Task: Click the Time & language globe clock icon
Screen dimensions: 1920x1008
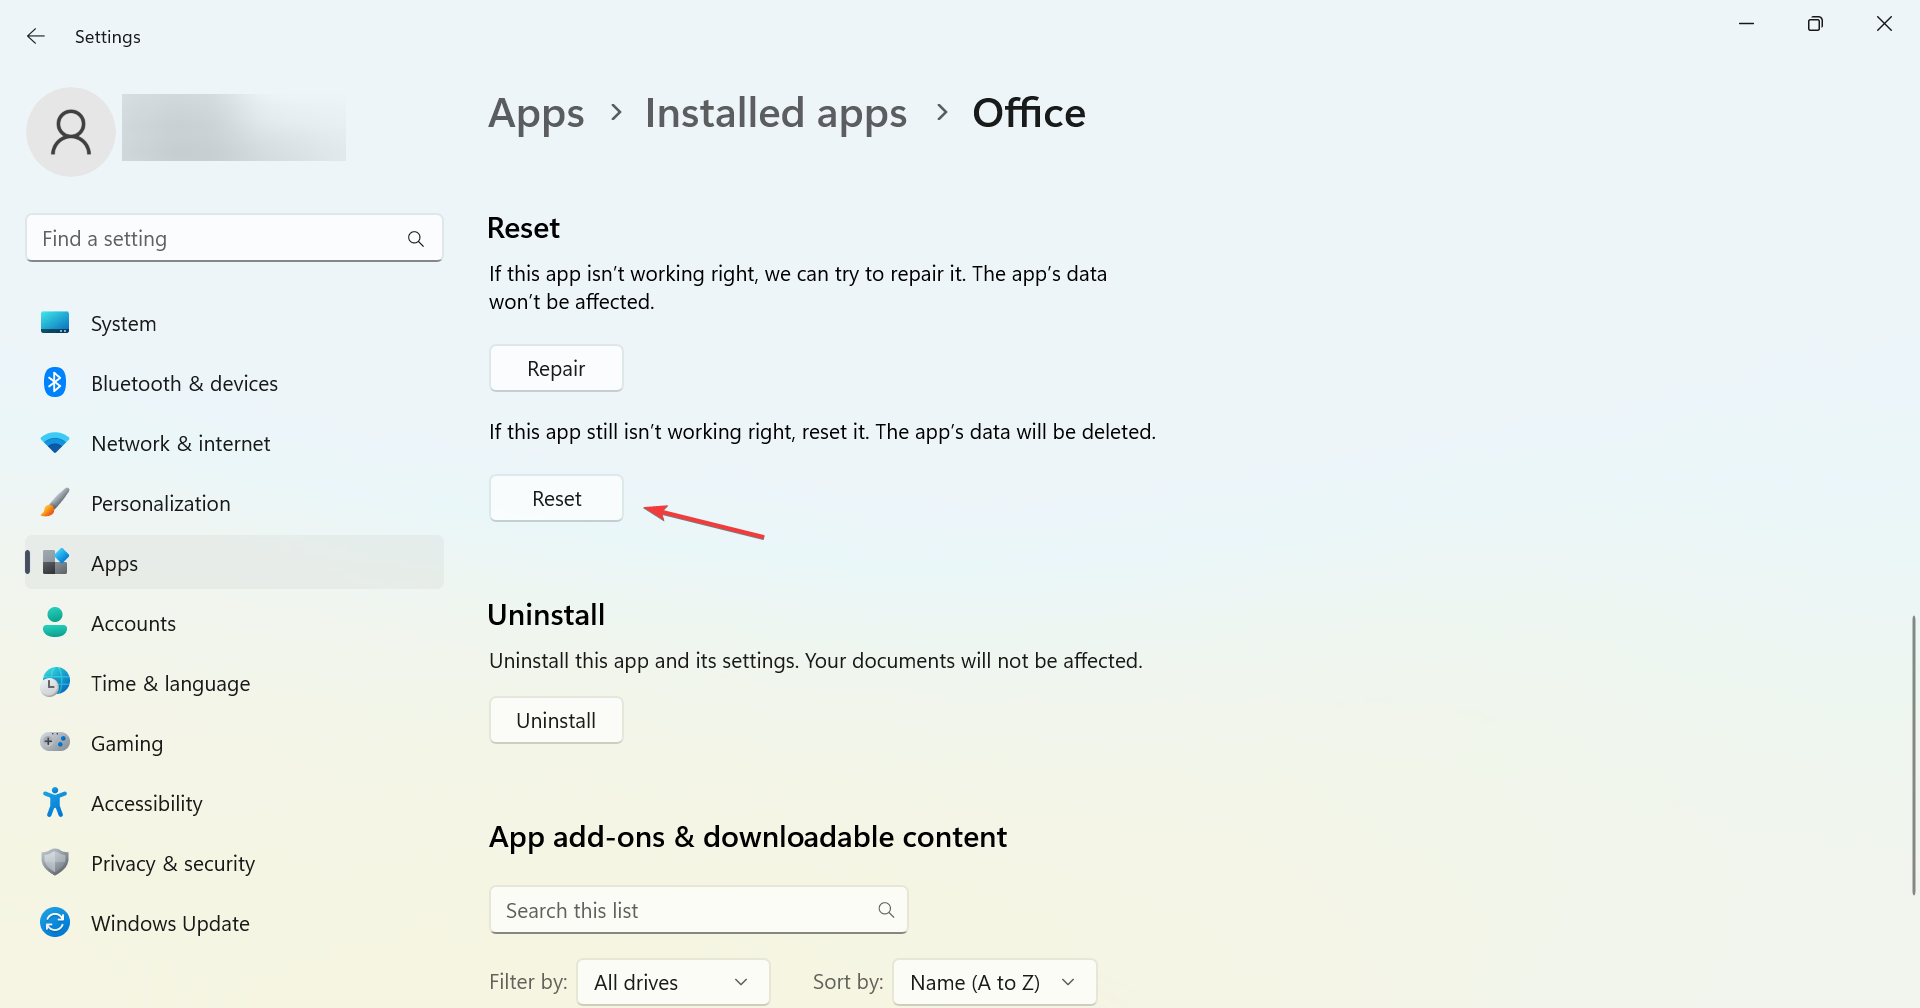Action: click(55, 683)
